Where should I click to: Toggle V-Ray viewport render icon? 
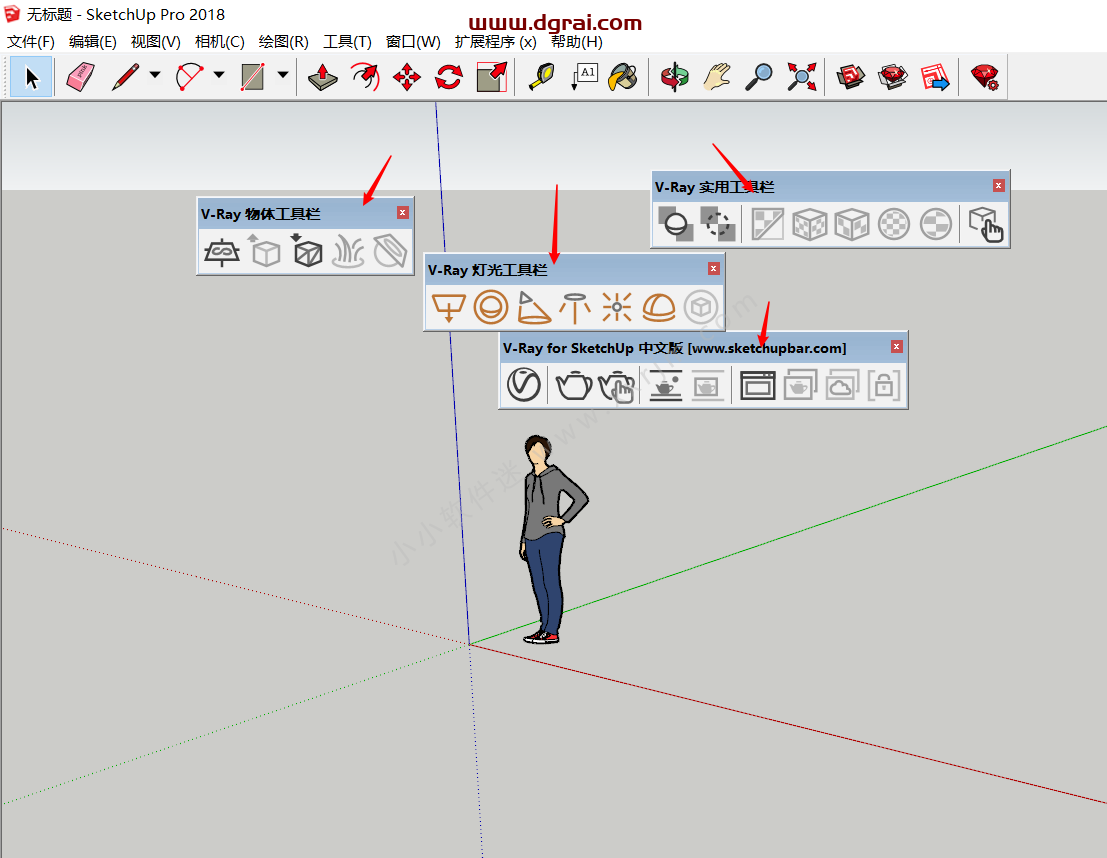point(665,385)
